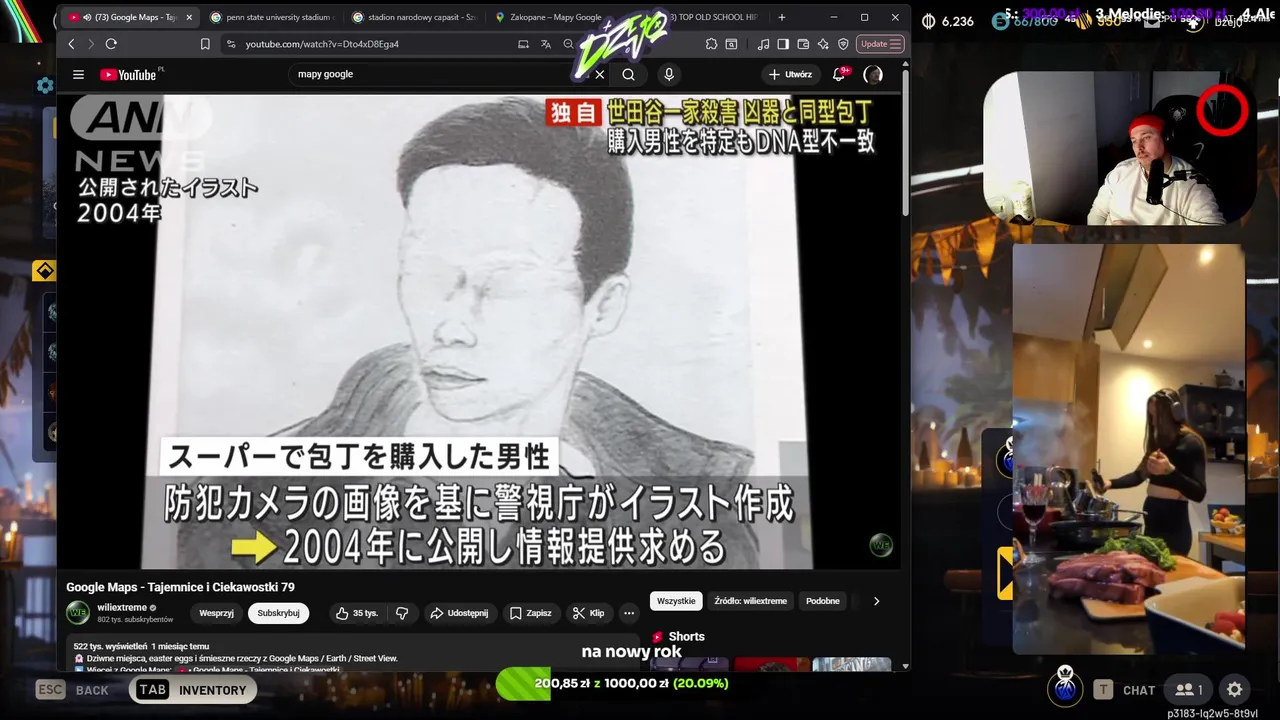Open the browser wallet icon
Screen dimensions: 1280x720
click(804, 44)
